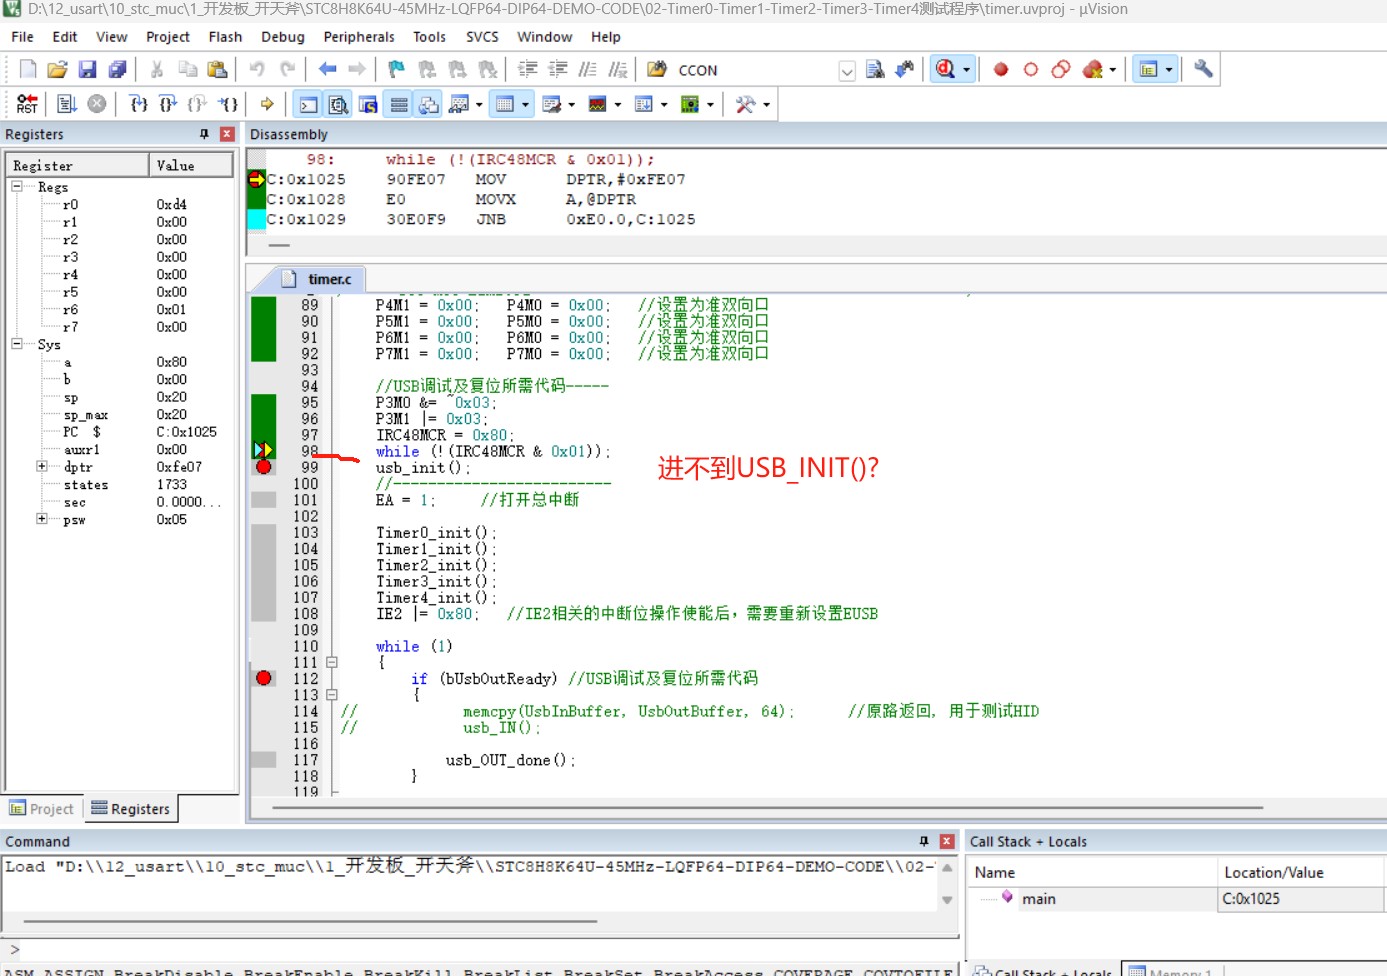Save the current file via floppy icon
This screenshot has height=976, width=1387.
pos(87,69)
